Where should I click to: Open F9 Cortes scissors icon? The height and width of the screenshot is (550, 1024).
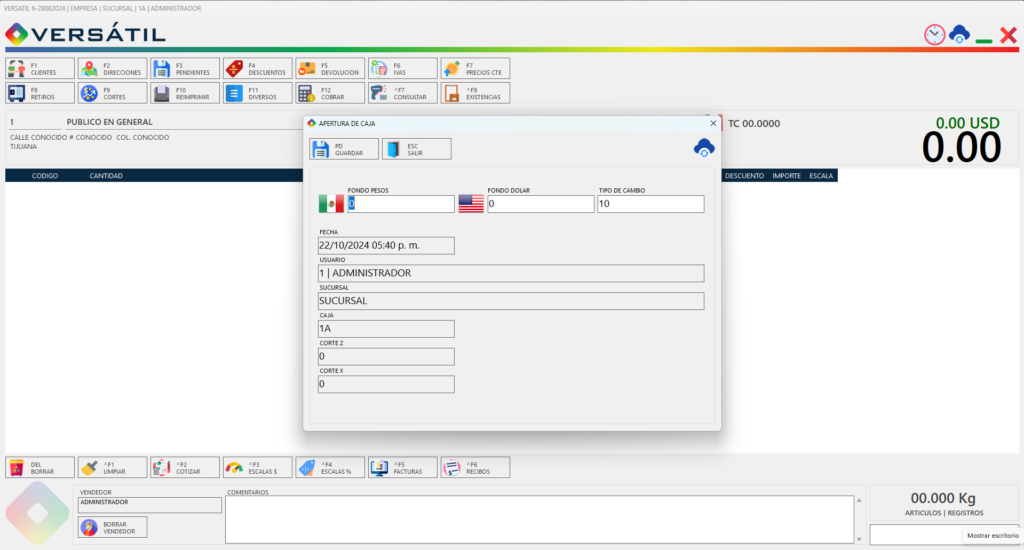pos(89,93)
